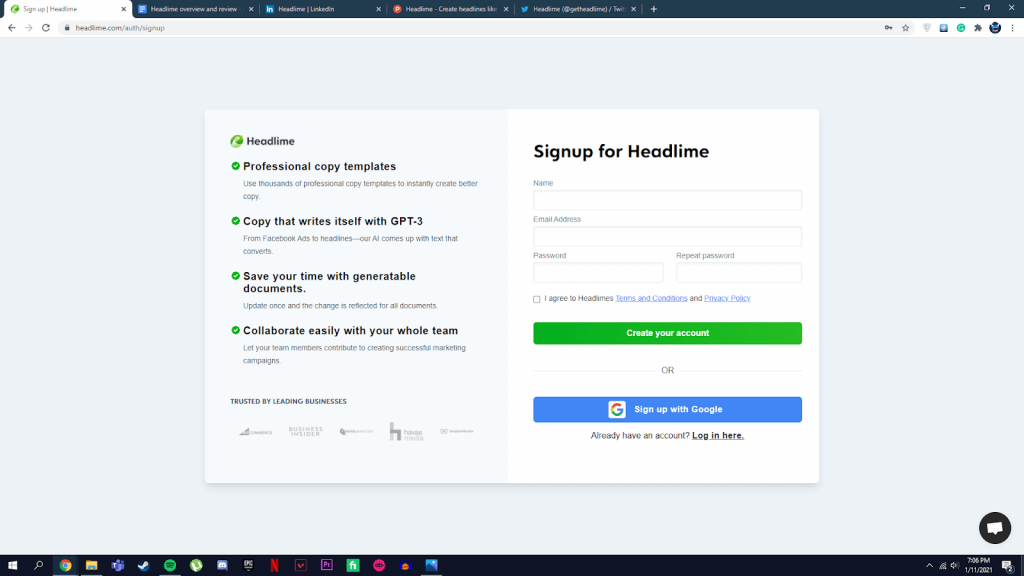Viewport: 1024px width, 576px height.
Task: Click the Repeat password field
Action: point(739,272)
